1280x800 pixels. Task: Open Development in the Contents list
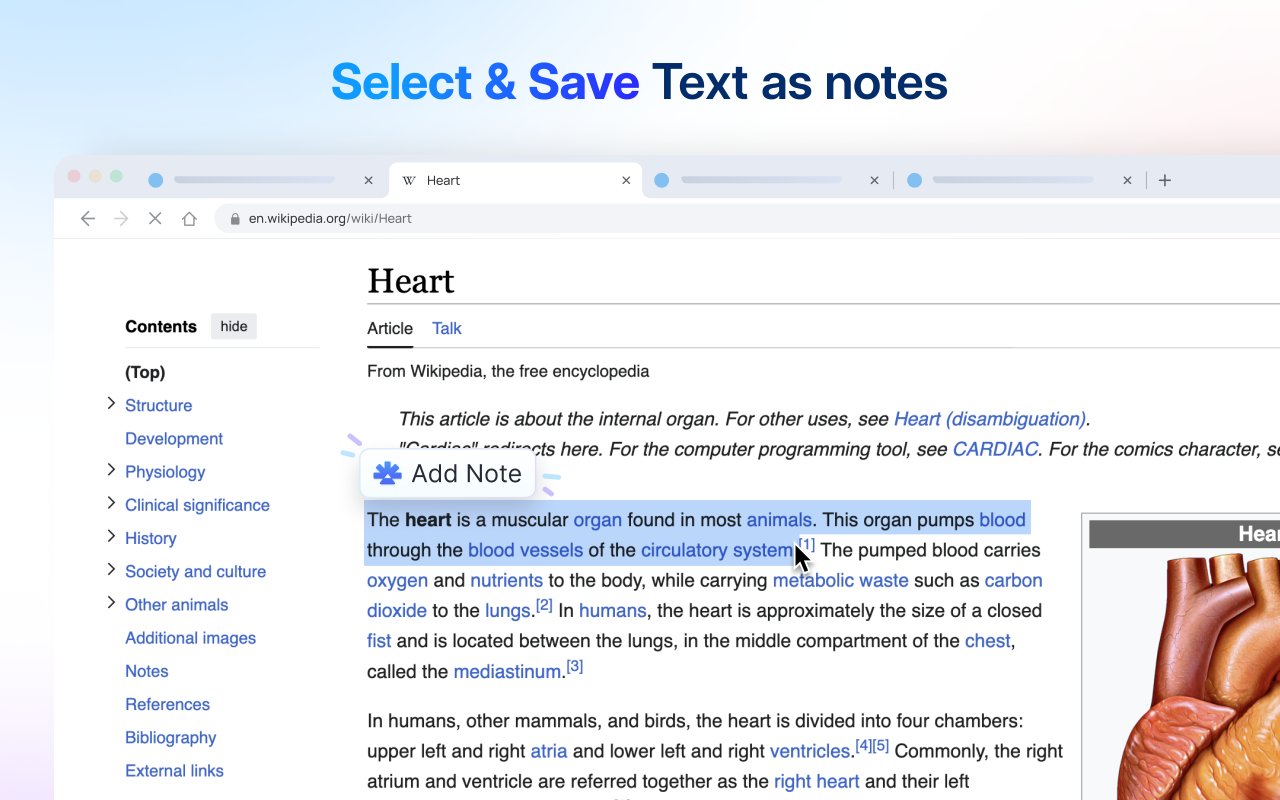174,438
